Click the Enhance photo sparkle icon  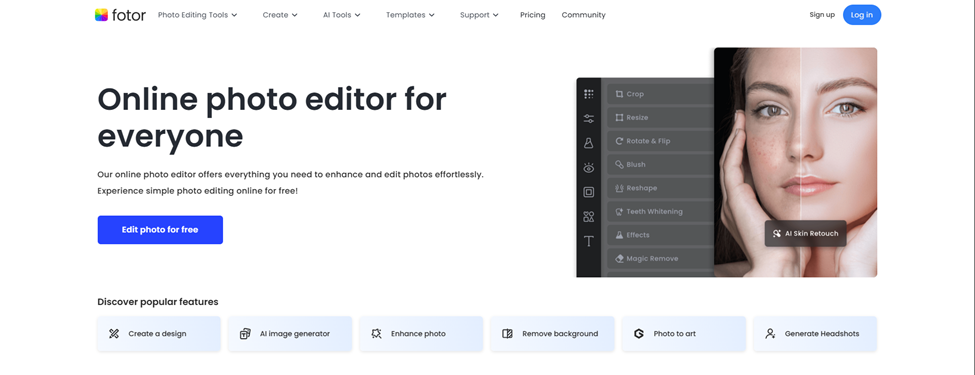376,334
